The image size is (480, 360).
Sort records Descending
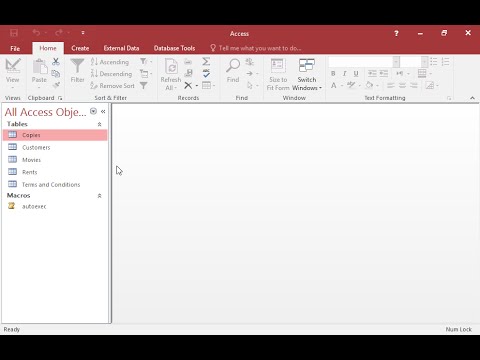point(112,74)
